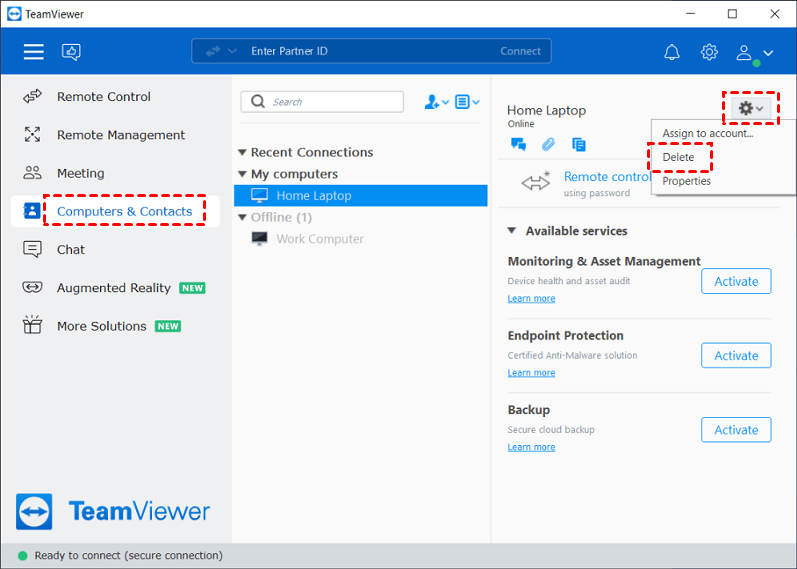Open TeamViewer settings gear in header

[709, 52]
